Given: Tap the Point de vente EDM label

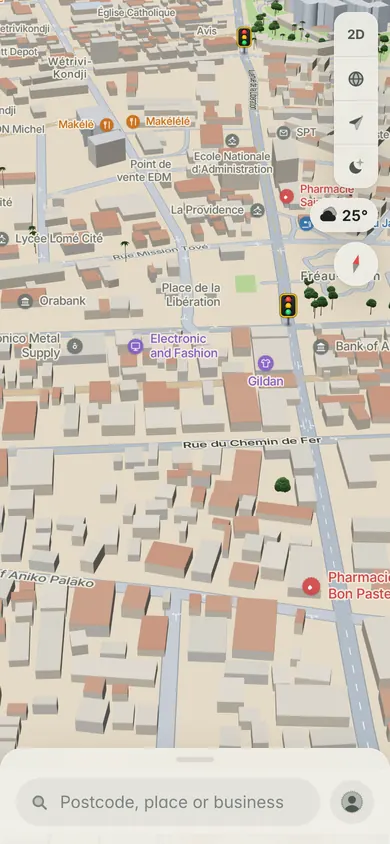Looking at the screenshot, I should [x=145, y=170].
